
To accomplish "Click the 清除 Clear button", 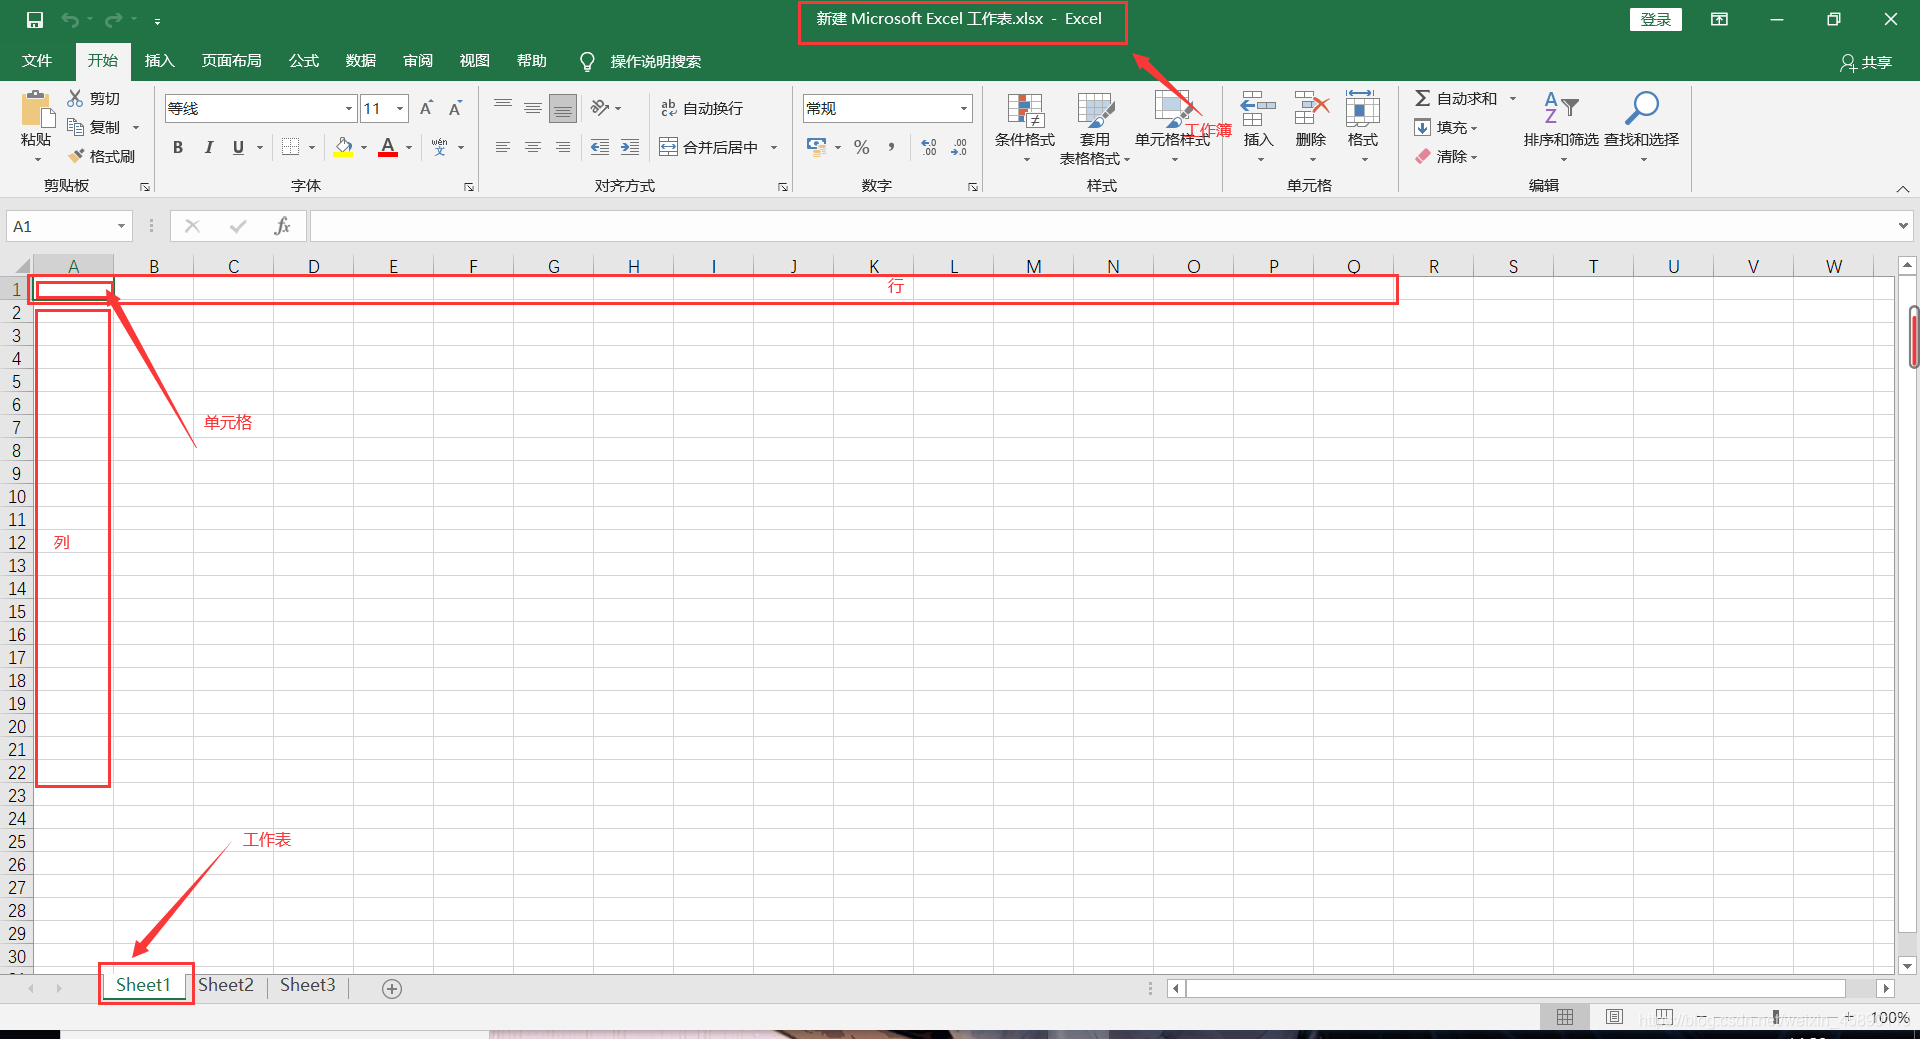I will (x=1445, y=156).
